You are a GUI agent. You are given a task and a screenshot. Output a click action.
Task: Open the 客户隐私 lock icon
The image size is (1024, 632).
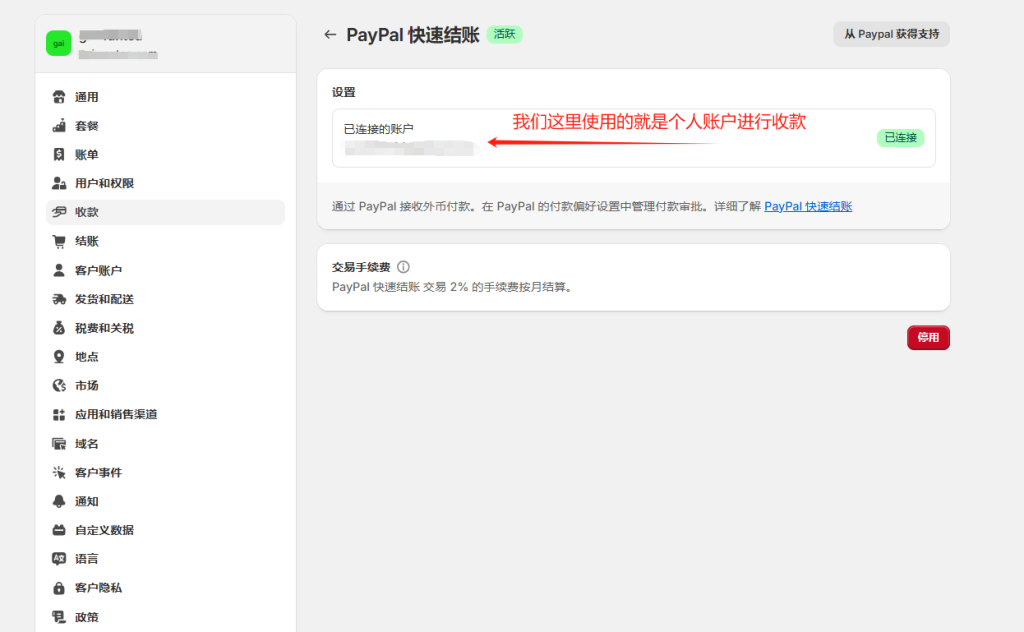(60, 588)
